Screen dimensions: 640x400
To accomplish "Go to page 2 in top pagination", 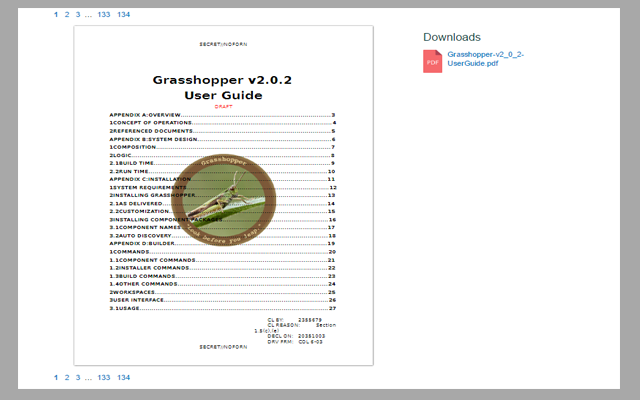I will pos(66,15).
